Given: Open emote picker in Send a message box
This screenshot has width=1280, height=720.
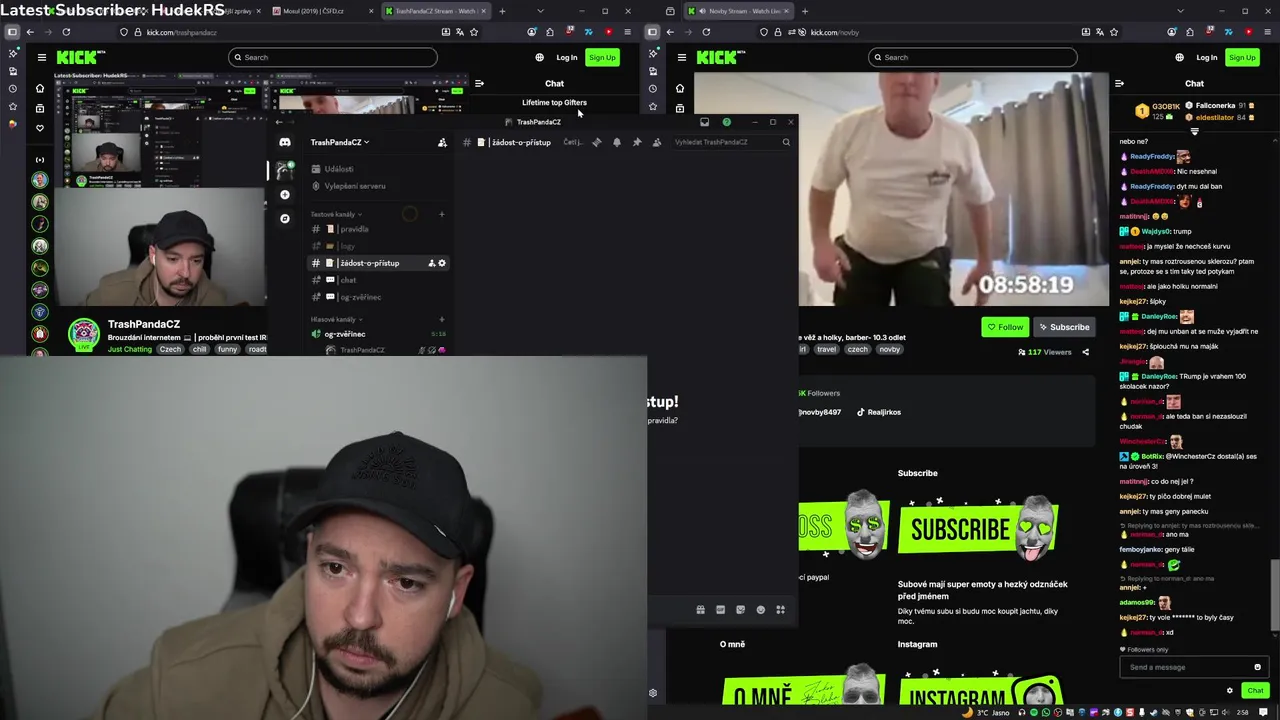Looking at the screenshot, I should (x=1257, y=667).
